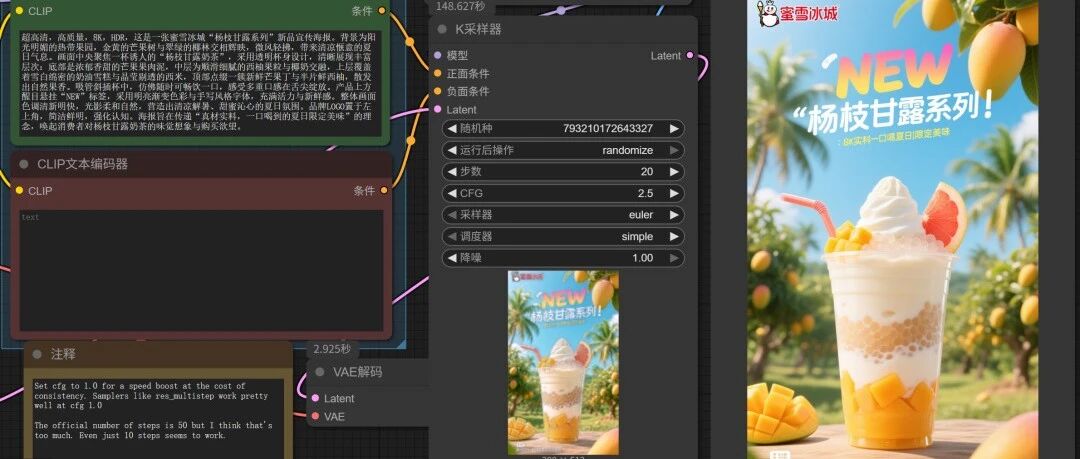Decrease CFG value with left arrow
This screenshot has width=1080, height=459.
[x=452, y=193]
